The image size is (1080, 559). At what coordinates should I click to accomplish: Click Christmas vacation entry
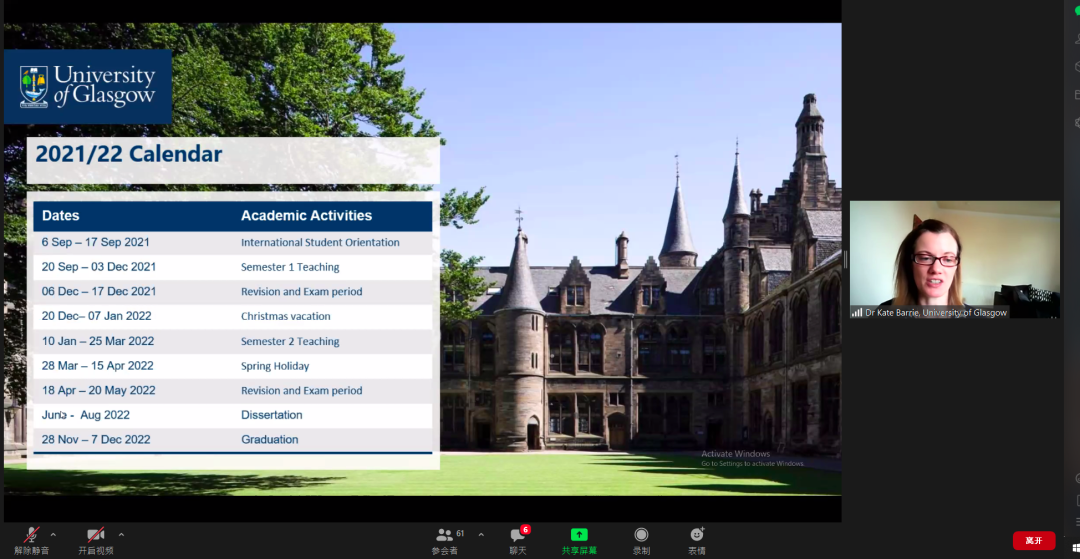coord(286,317)
